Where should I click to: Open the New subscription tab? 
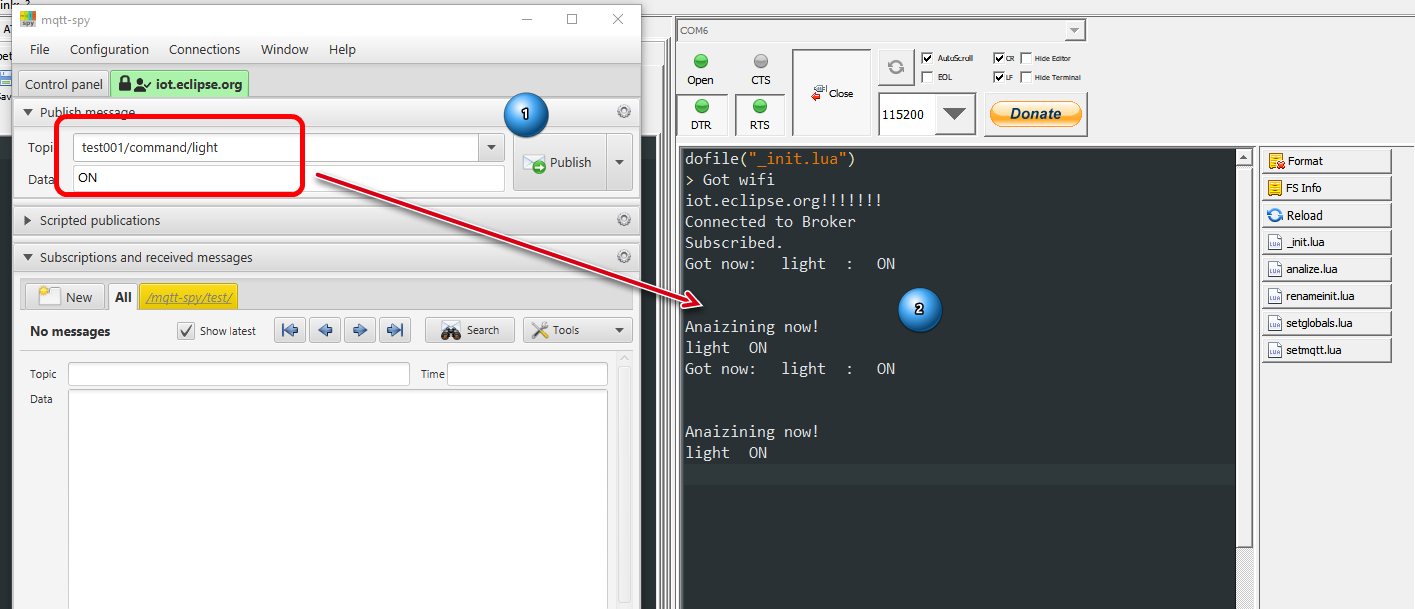[x=65, y=296]
